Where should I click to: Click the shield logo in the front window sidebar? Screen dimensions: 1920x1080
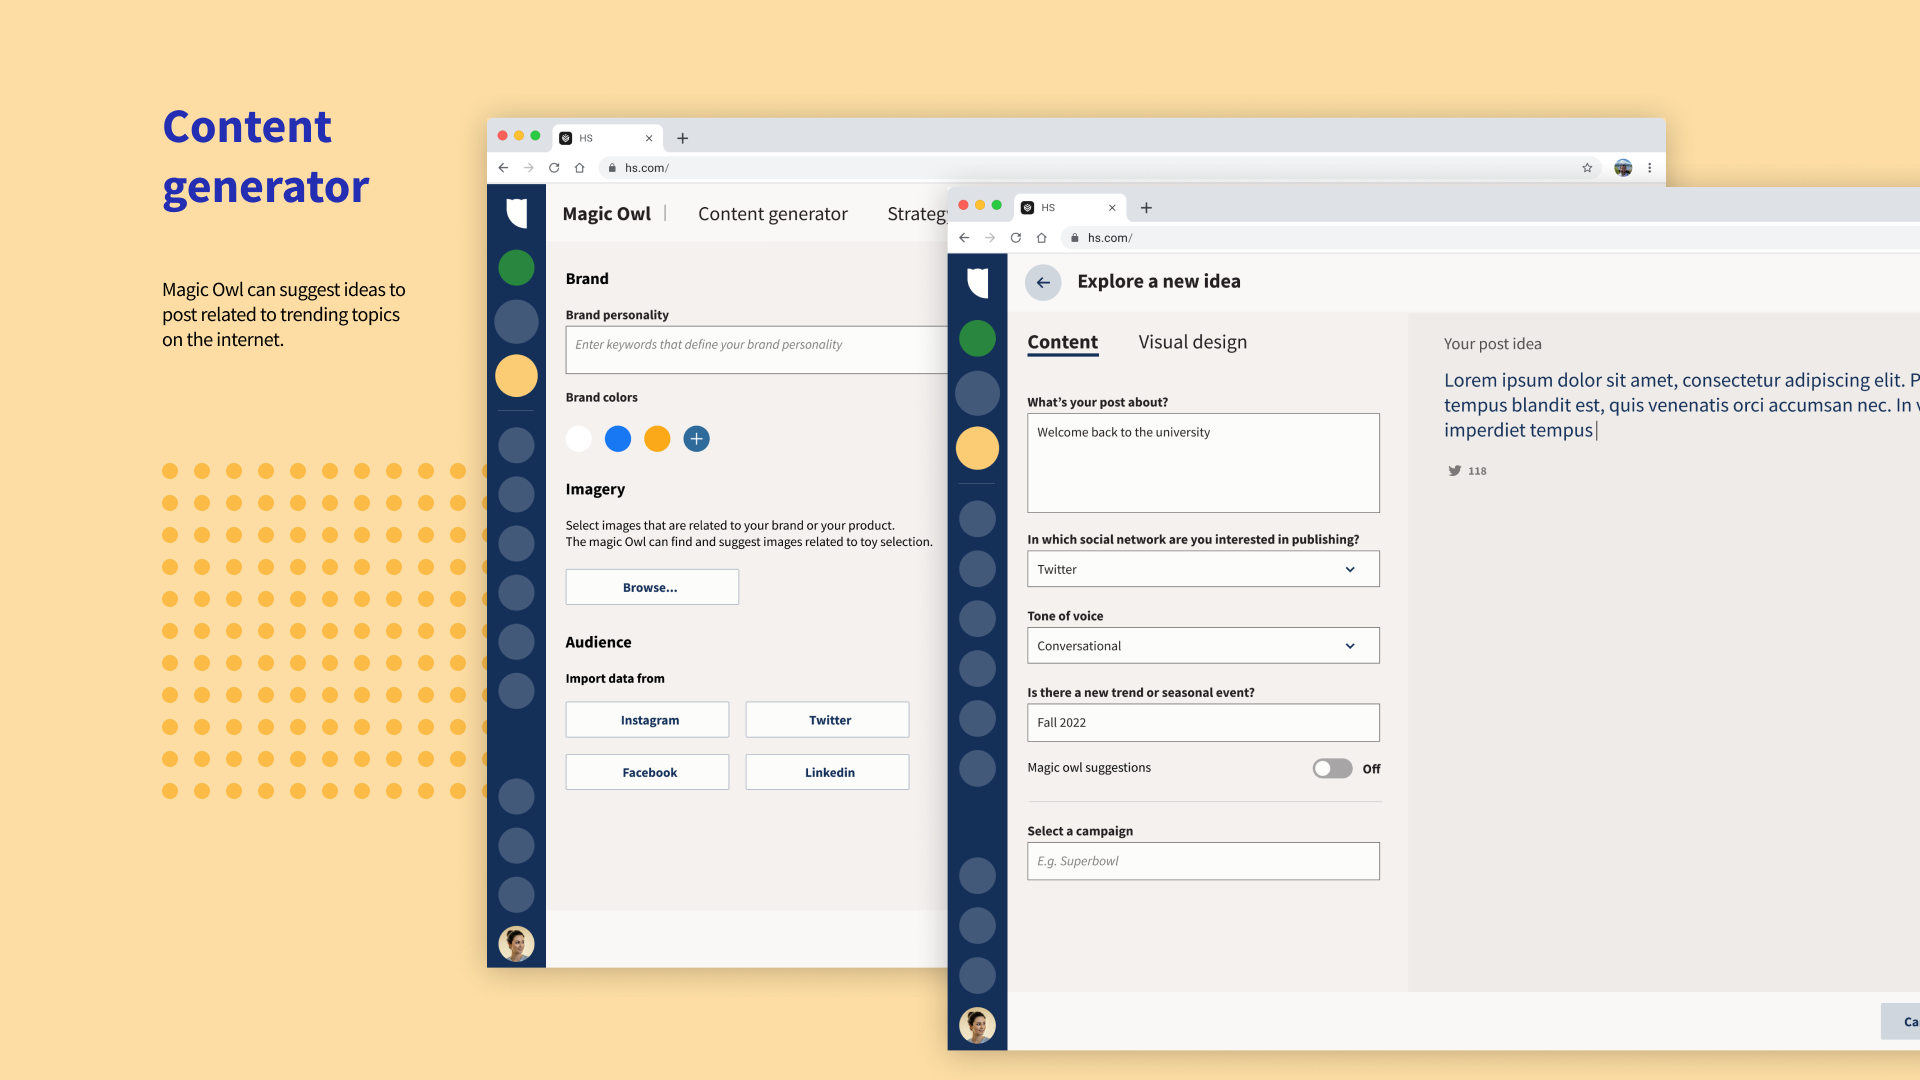click(x=978, y=283)
